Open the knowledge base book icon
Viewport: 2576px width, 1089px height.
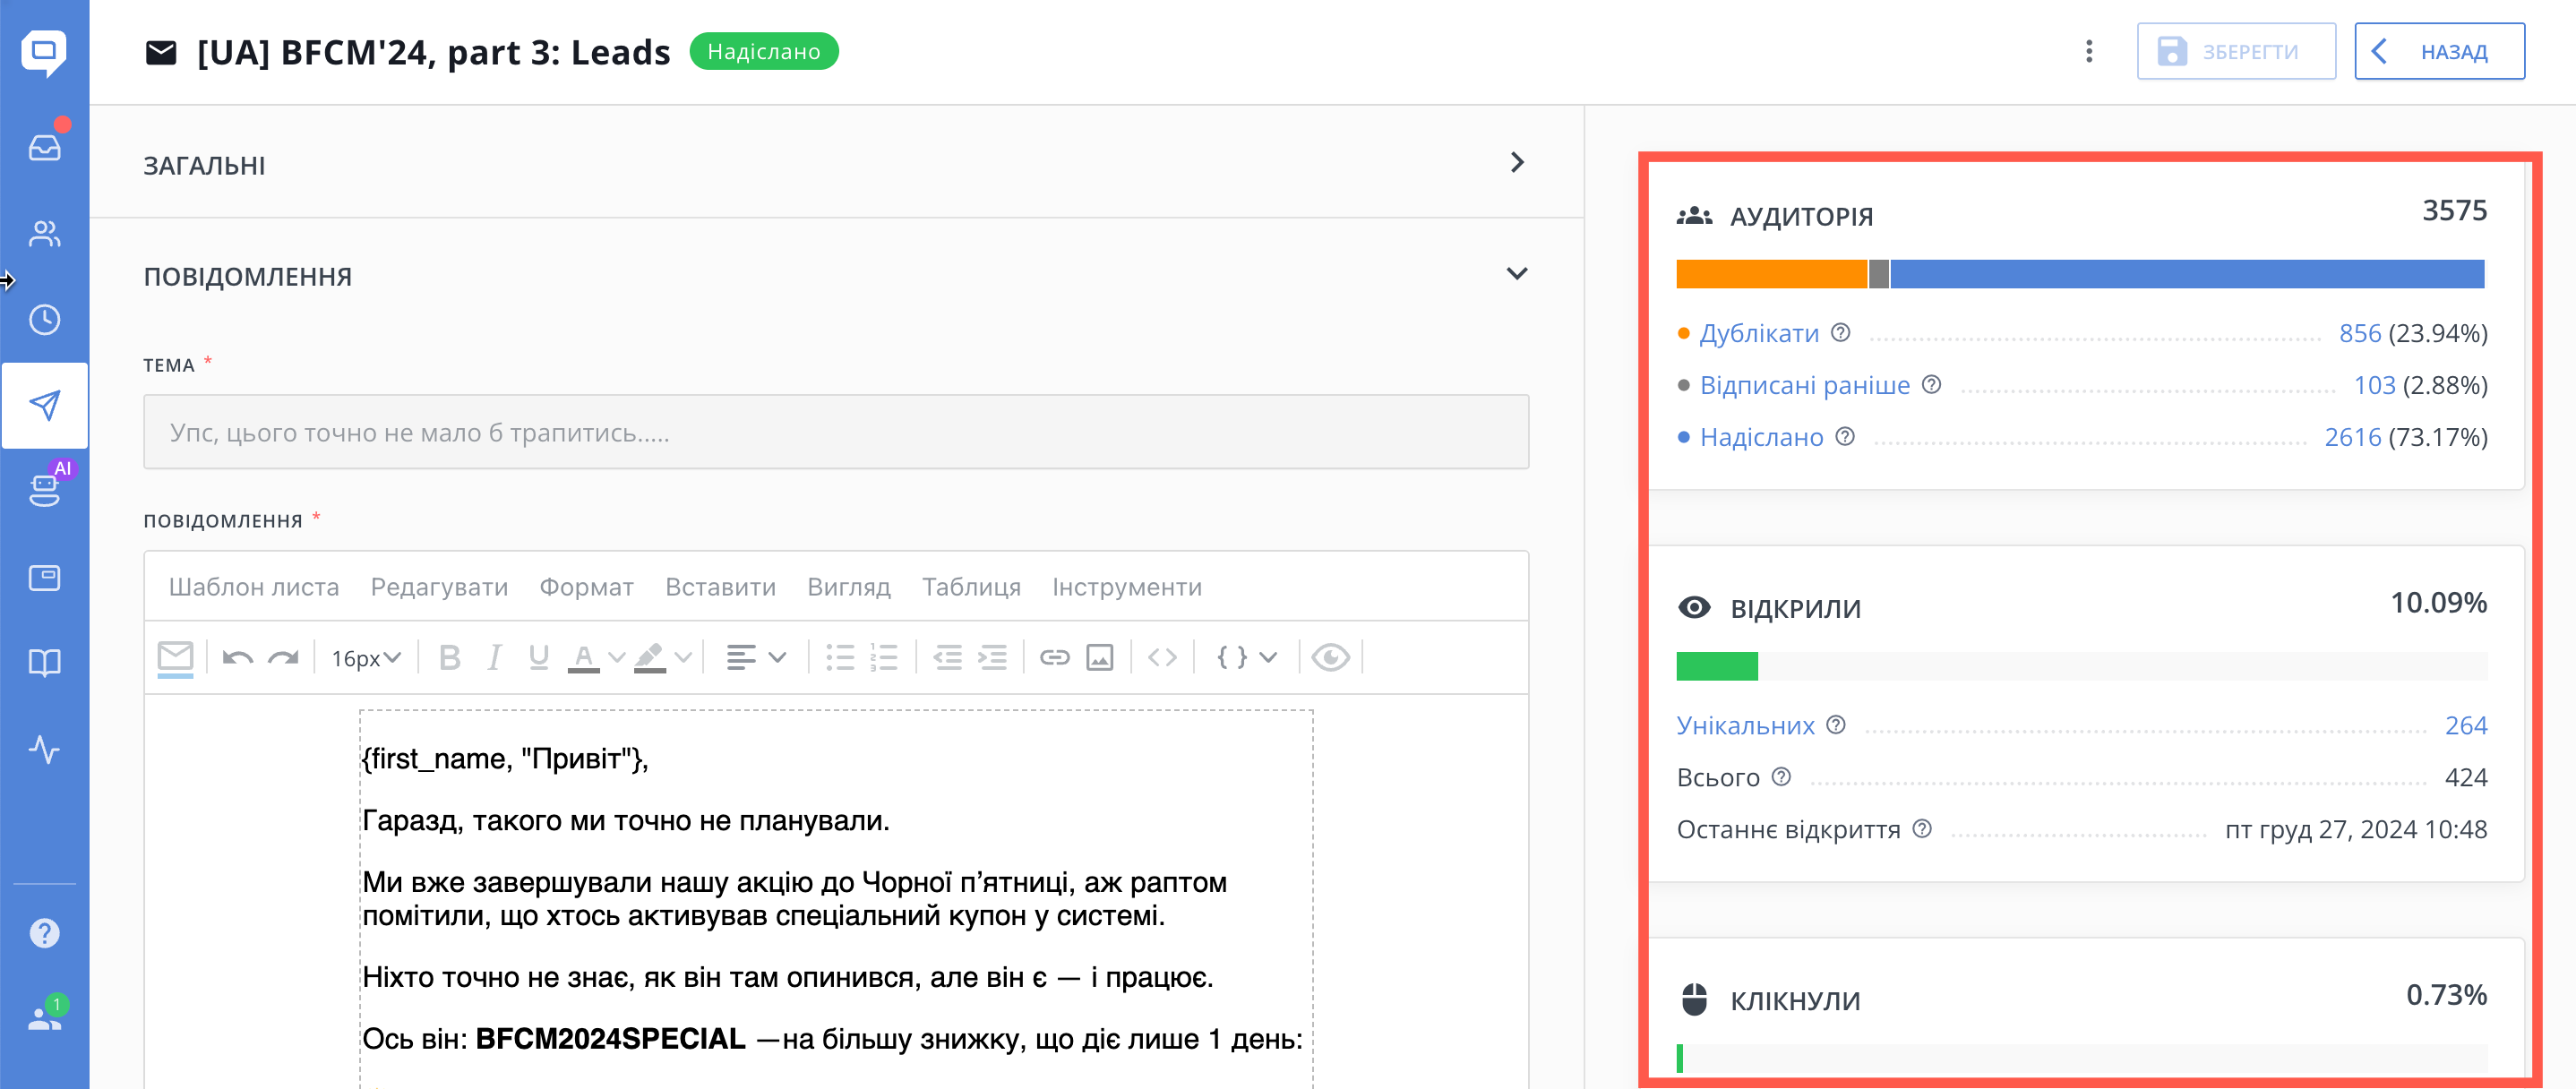coord(44,662)
